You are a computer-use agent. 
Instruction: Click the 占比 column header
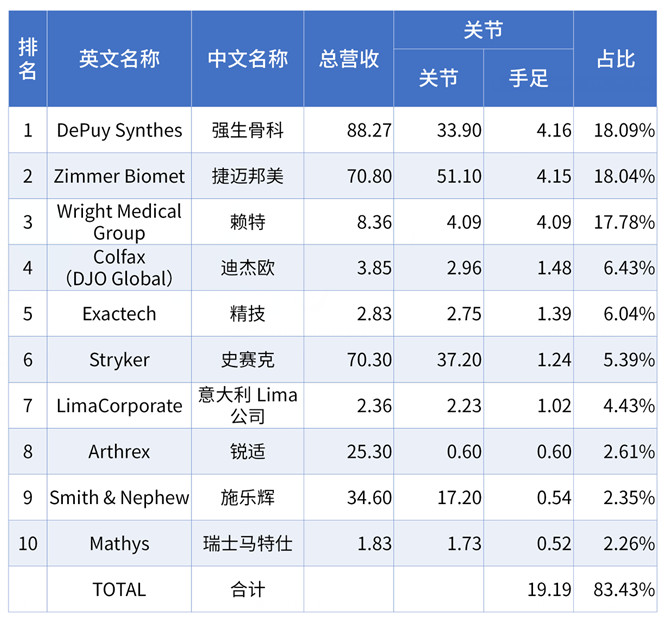tap(615, 59)
